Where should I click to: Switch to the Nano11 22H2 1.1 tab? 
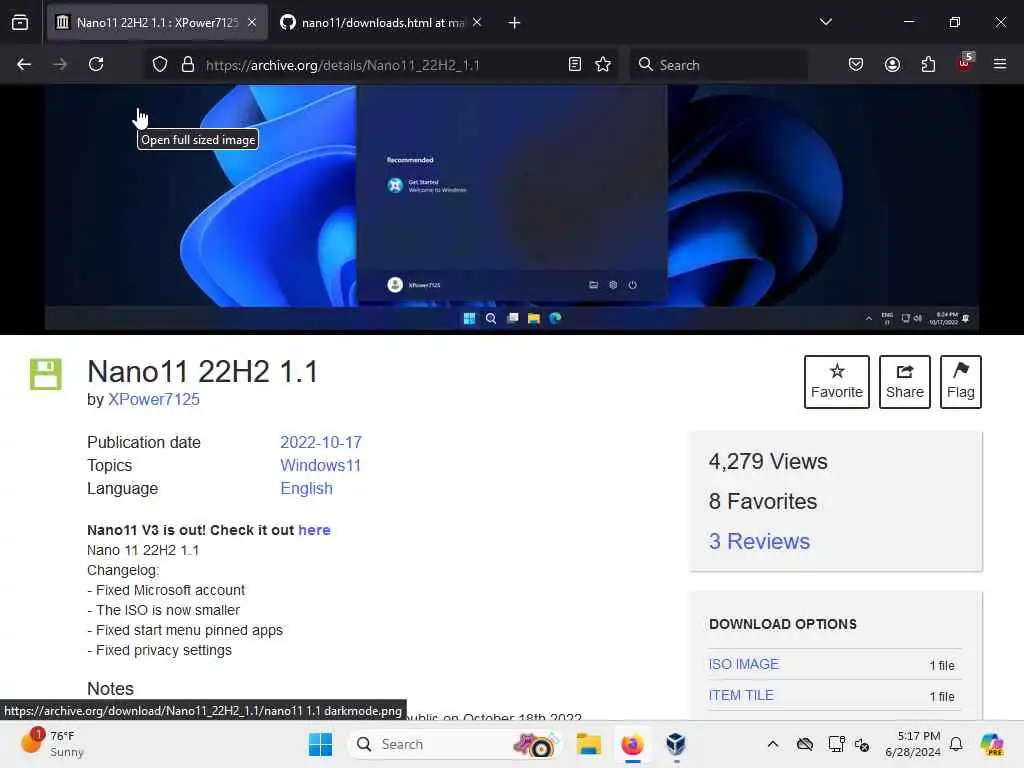pyautogui.click(x=157, y=23)
